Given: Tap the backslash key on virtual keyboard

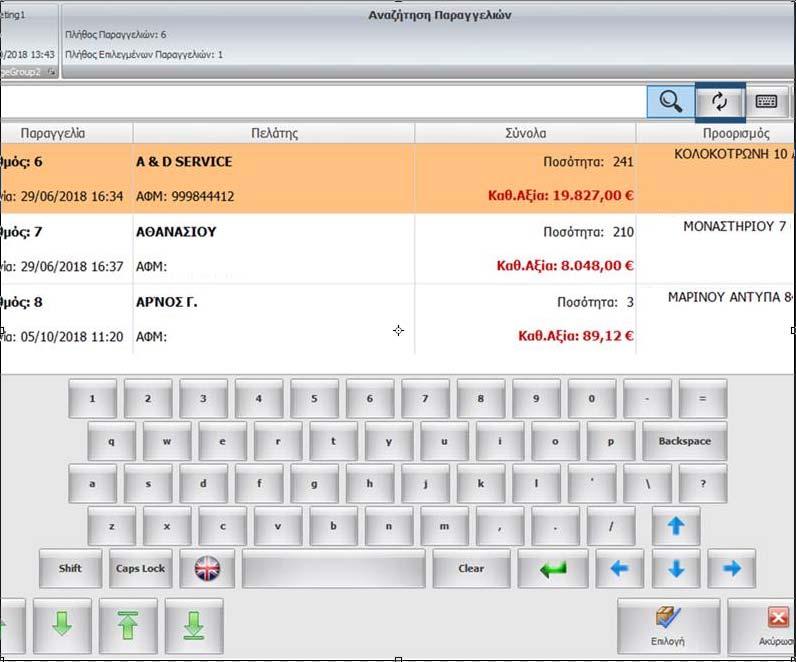Looking at the screenshot, I should tap(647, 483).
